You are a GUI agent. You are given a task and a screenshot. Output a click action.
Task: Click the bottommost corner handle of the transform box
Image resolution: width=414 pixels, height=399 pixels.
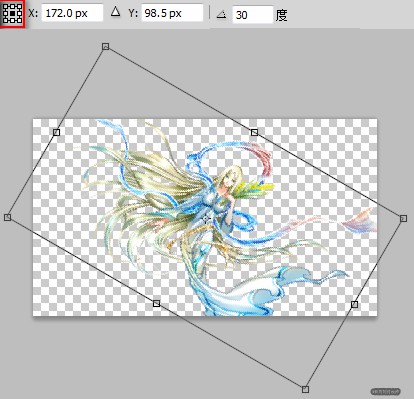pyautogui.click(x=305, y=389)
